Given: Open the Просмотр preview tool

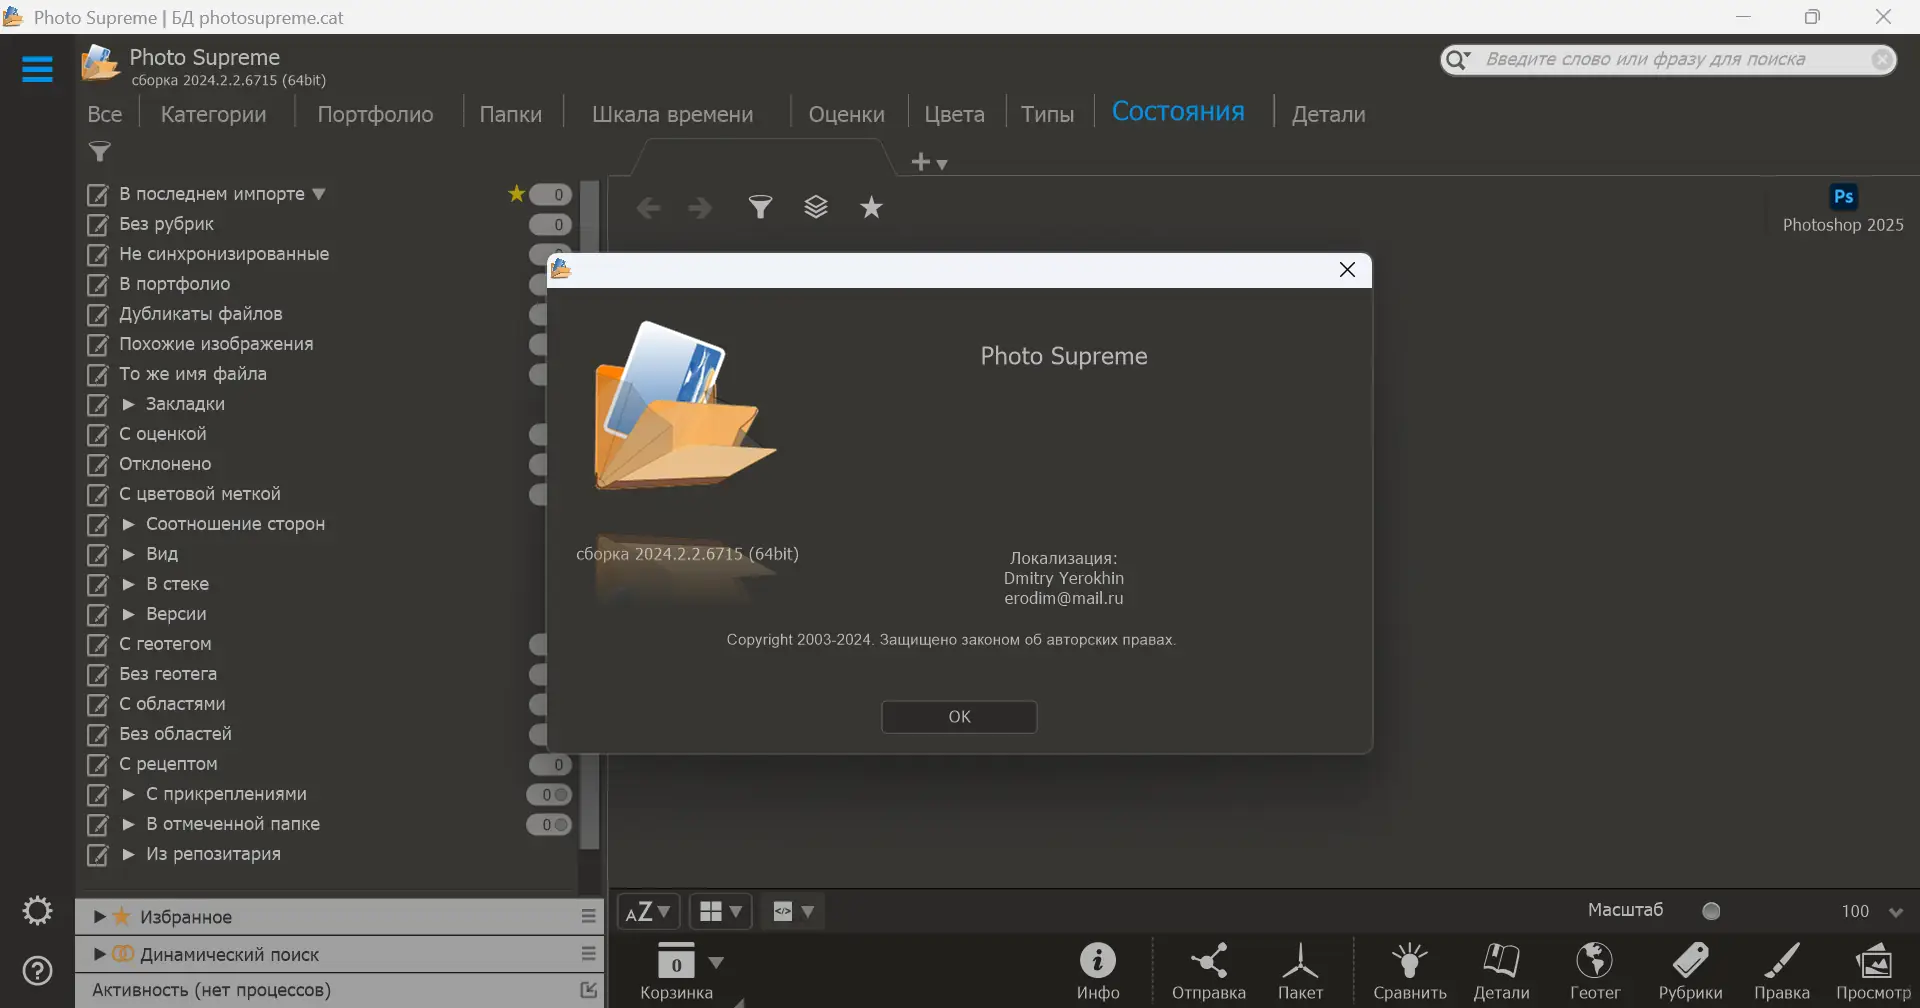Looking at the screenshot, I should [x=1873, y=971].
